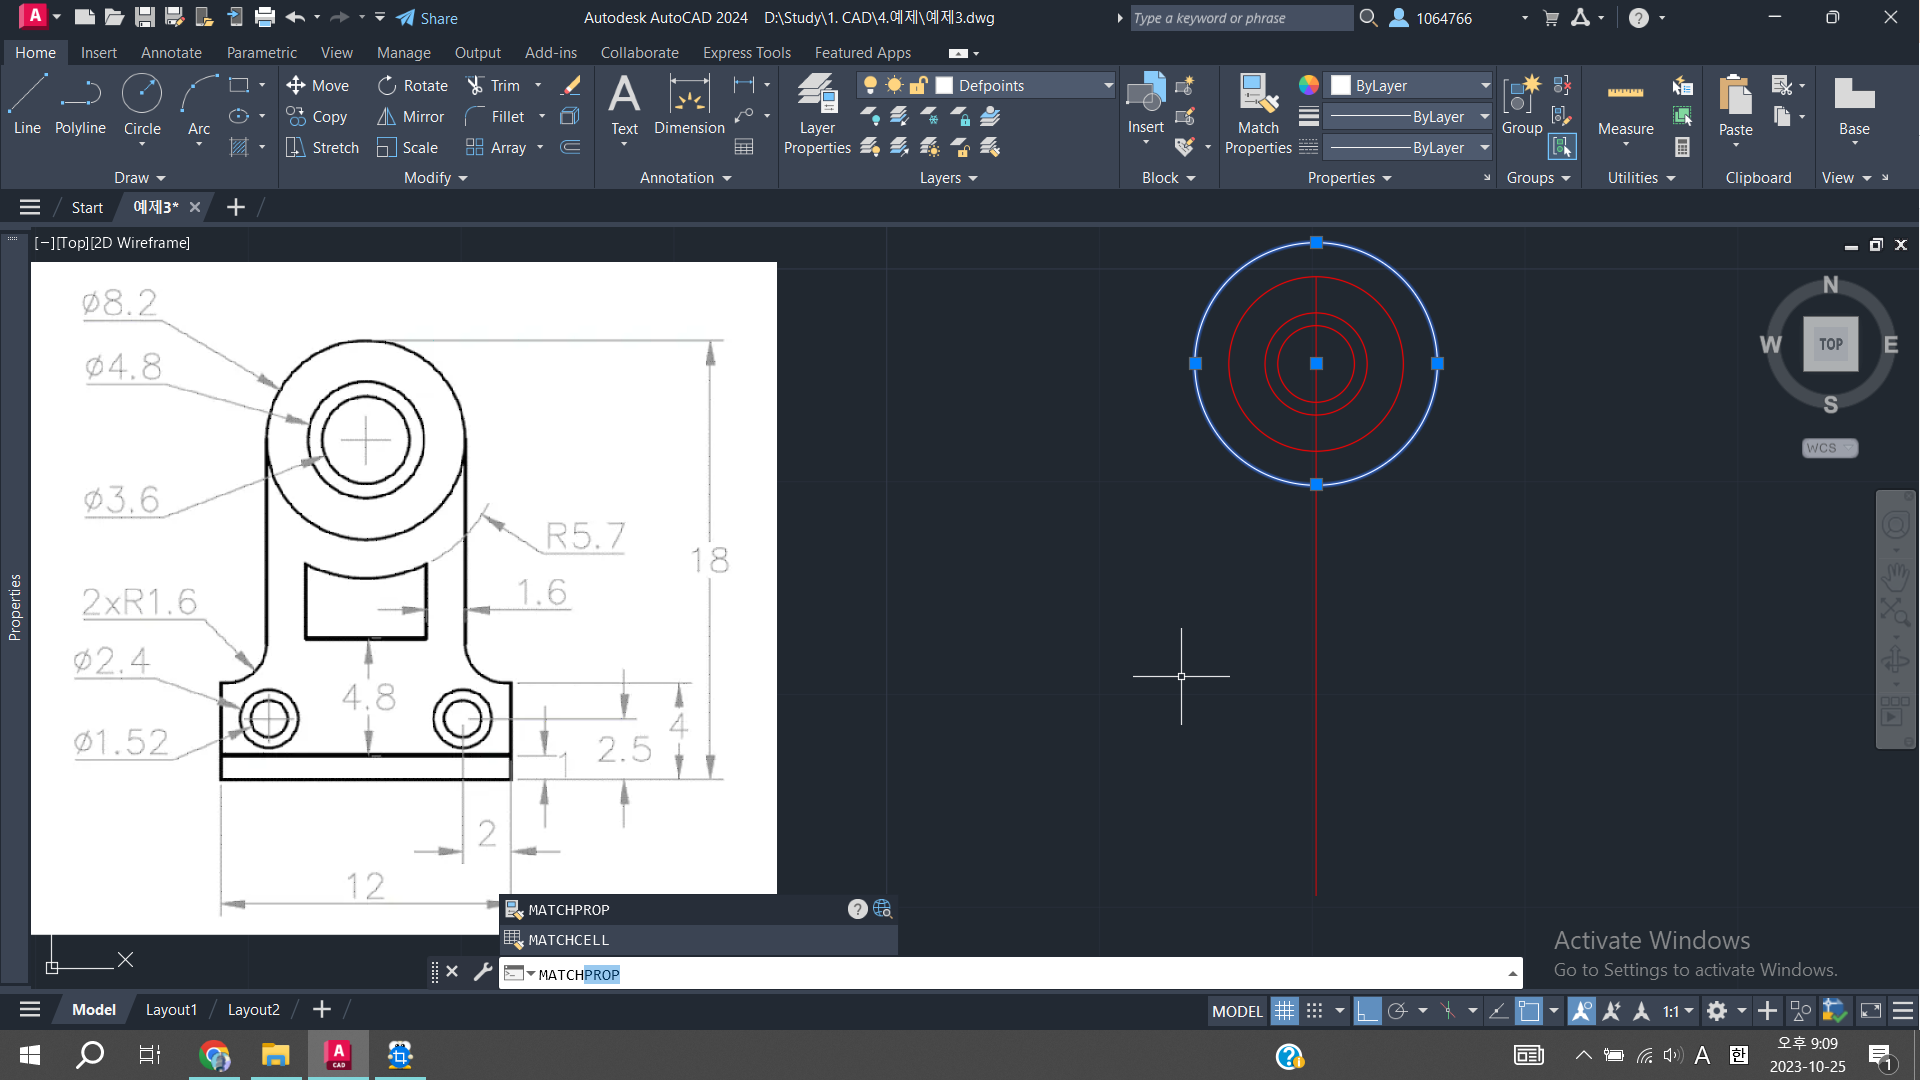
Task: Click the Mirror modify tool
Action: coord(410,117)
